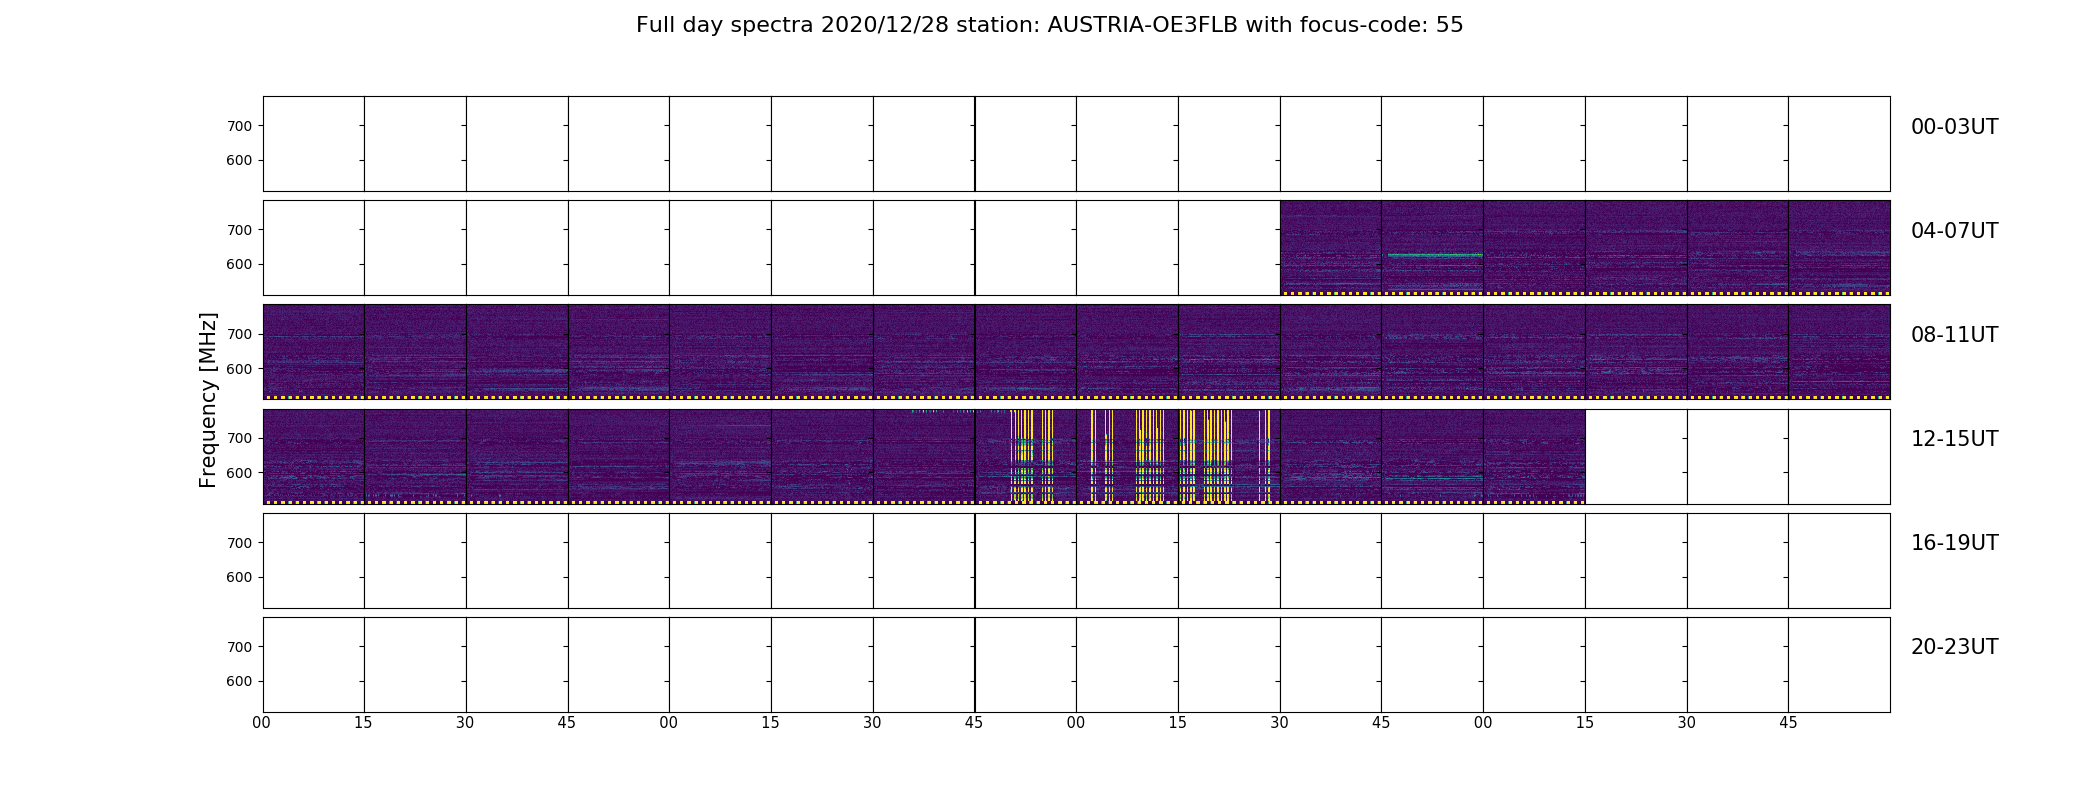Viewport: 2100px width, 800px height.
Task: Click the 600 tick label of the 08-11UT row
Action: point(239,369)
